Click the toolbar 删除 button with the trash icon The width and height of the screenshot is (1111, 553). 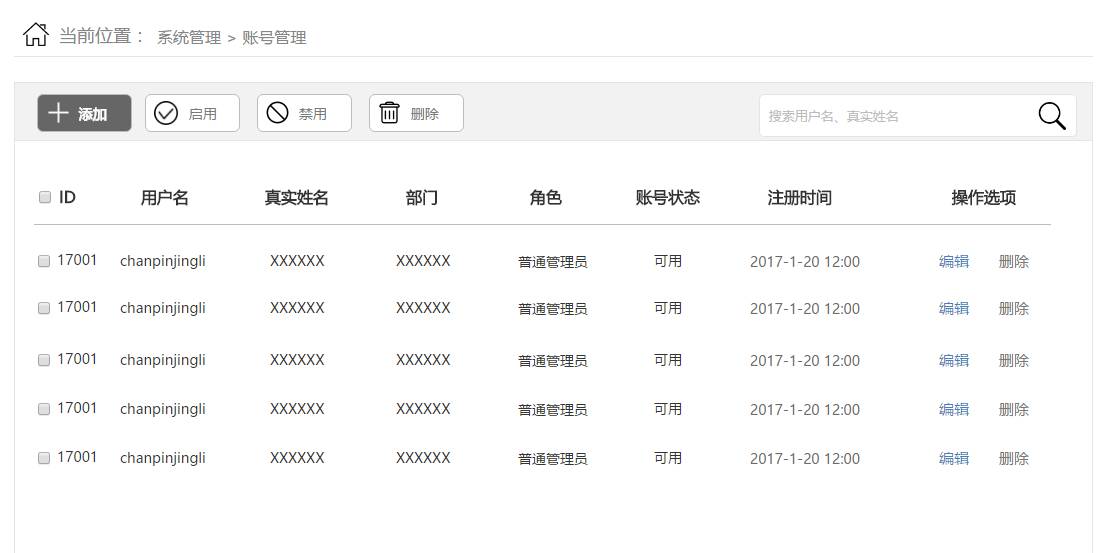coord(417,113)
